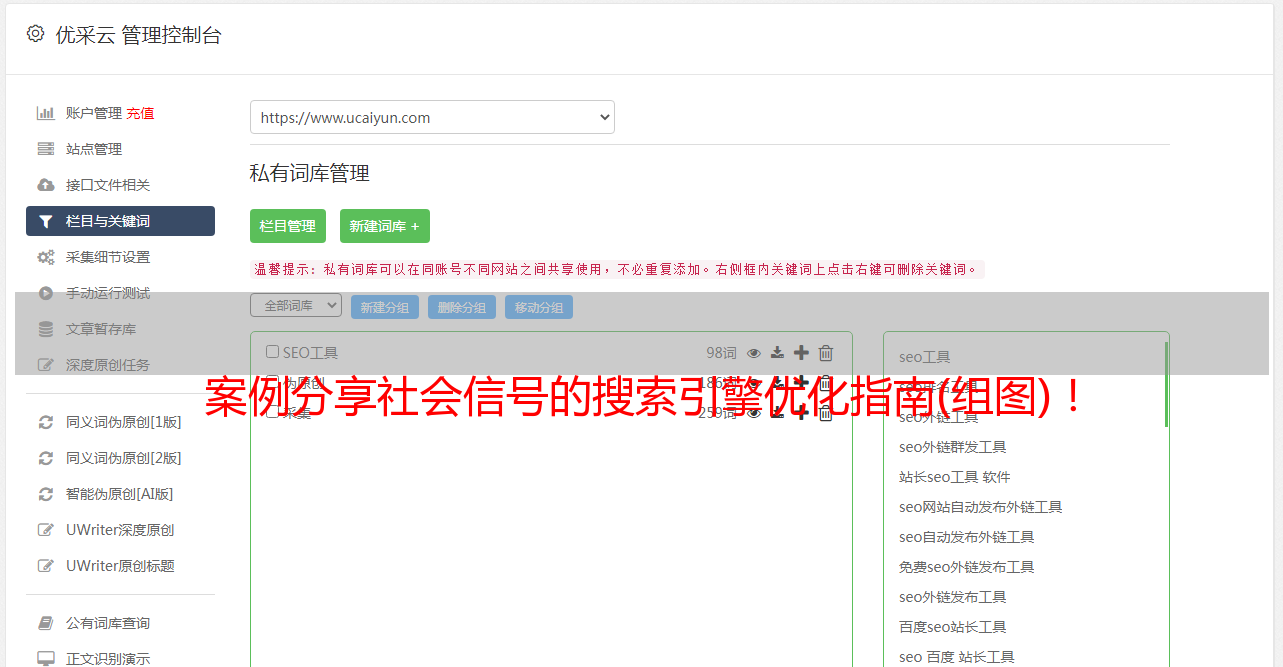Image resolution: width=1283 pixels, height=667 pixels.
Task: Download the SEO工具 library
Action: [777, 352]
